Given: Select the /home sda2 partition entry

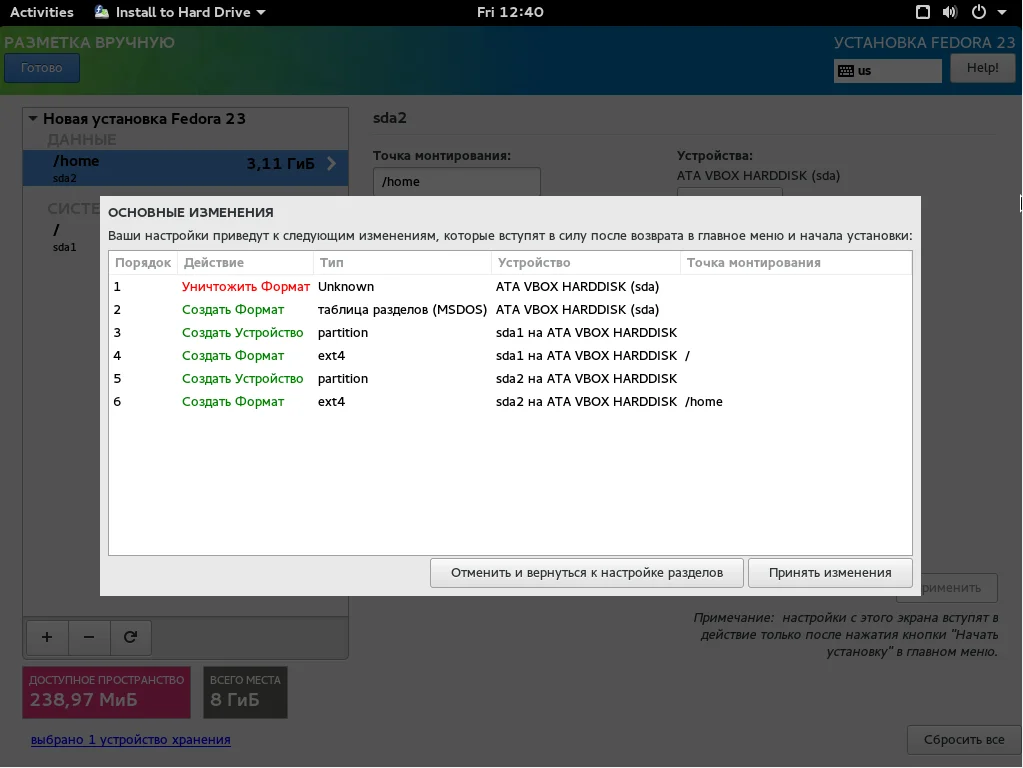Looking at the screenshot, I should pyautogui.click(x=185, y=168).
